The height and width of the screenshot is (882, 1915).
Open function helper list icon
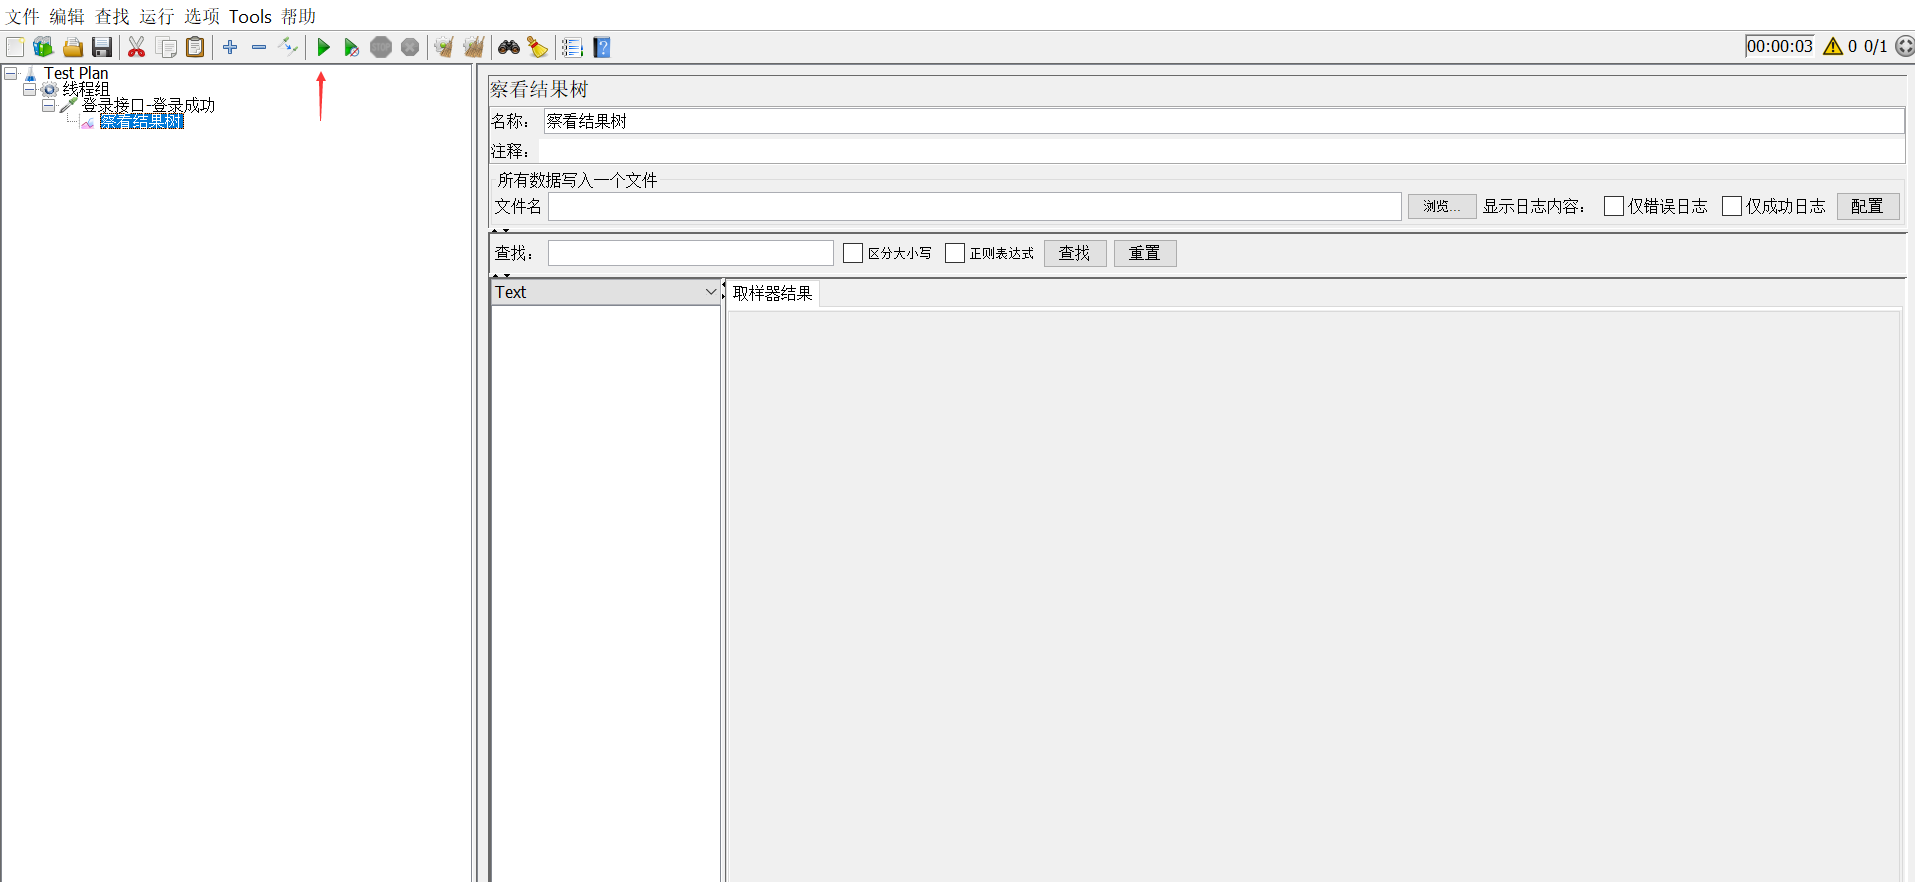coord(572,47)
